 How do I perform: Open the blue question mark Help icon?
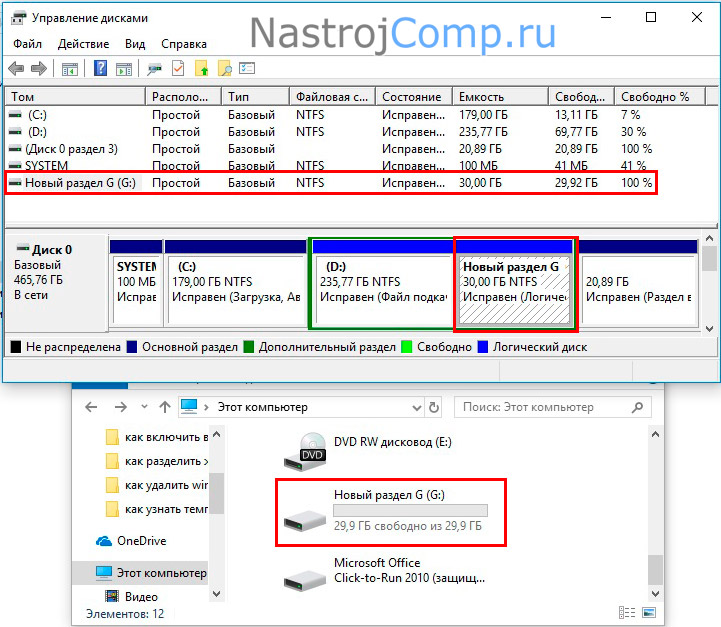100,68
